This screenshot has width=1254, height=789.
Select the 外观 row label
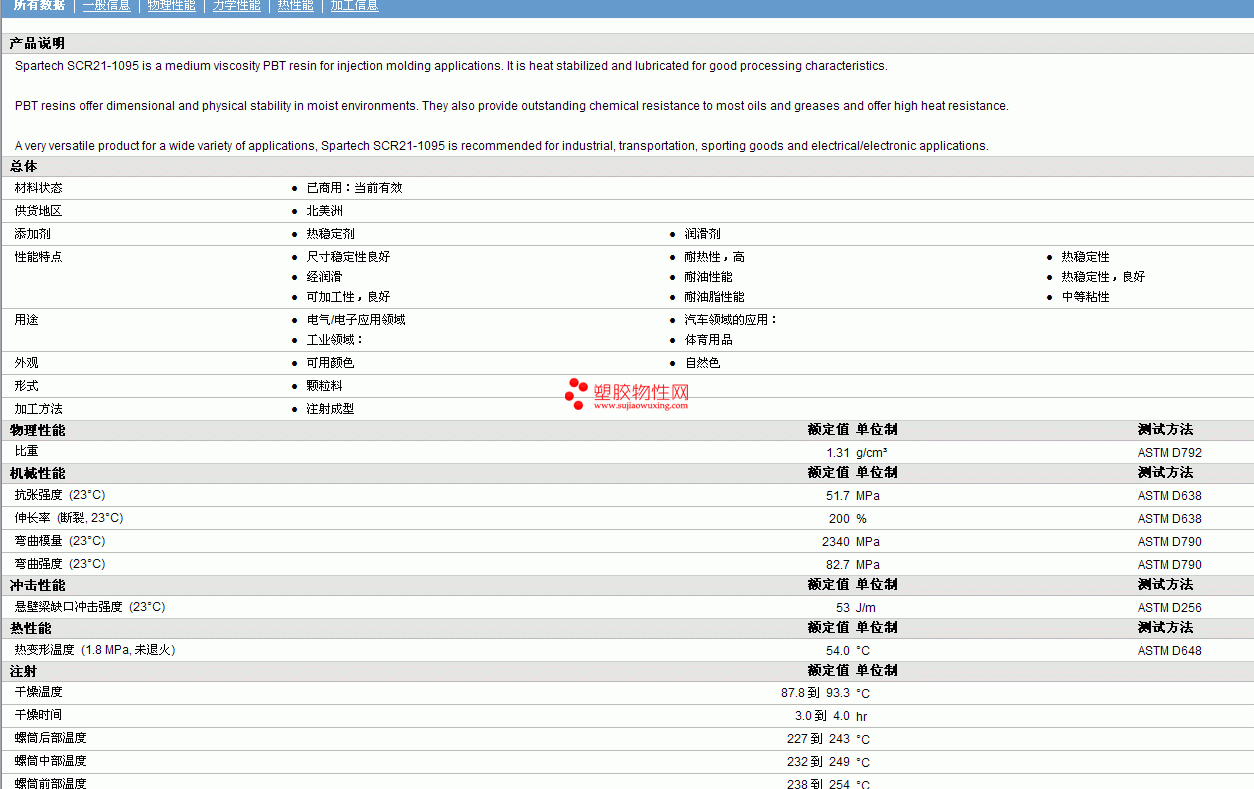(26, 363)
